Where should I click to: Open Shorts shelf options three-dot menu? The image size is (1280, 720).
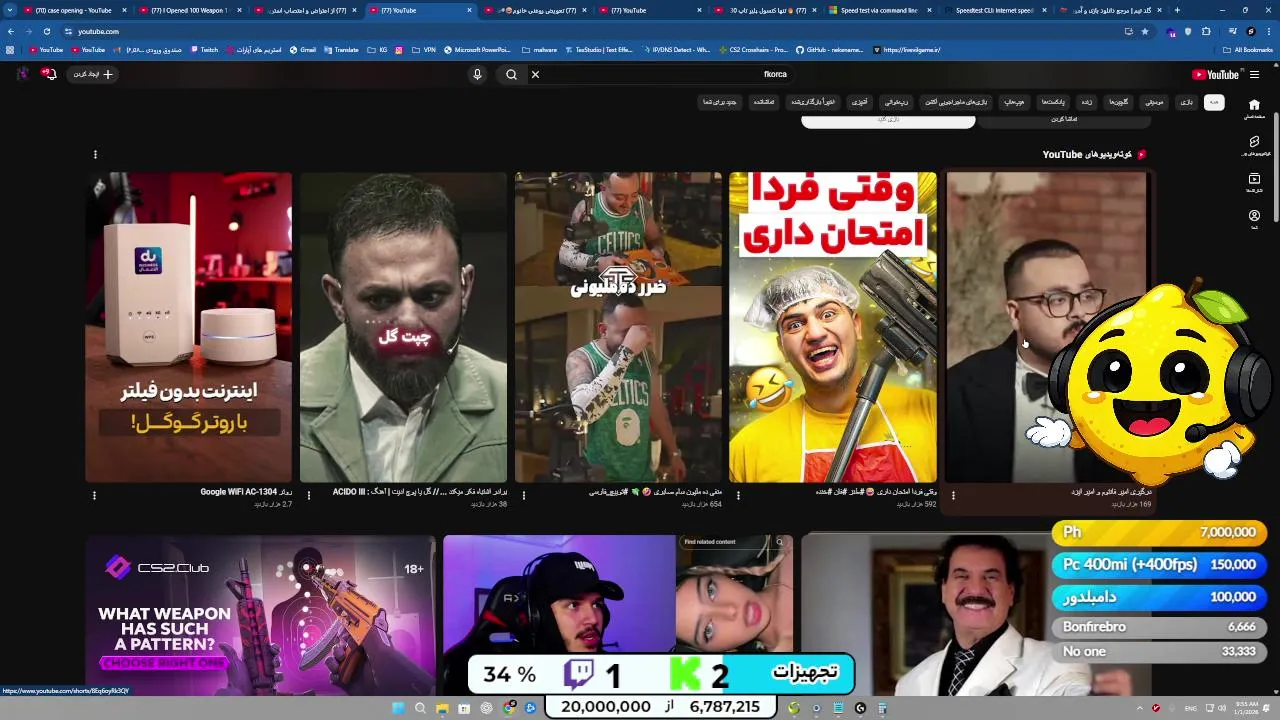[95, 154]
